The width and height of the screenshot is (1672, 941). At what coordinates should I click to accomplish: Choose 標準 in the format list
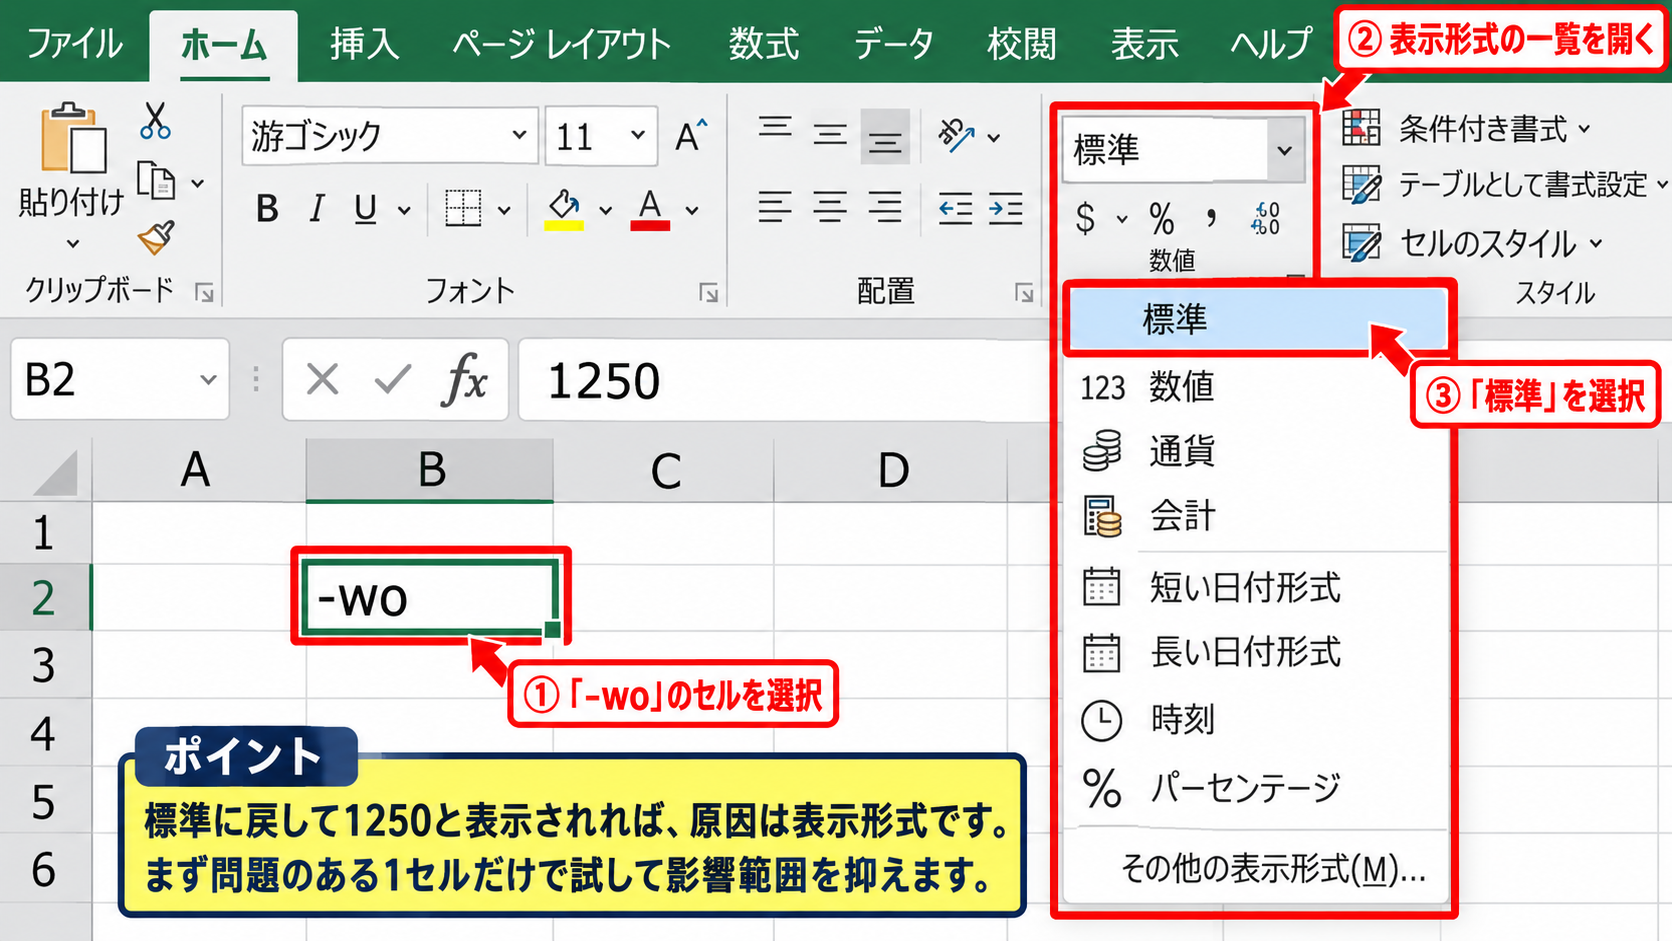[1256, 320]
